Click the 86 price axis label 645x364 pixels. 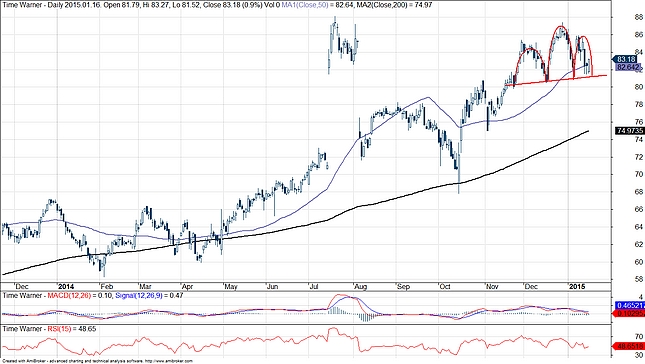pyautogui.click(x=639, y=35)
